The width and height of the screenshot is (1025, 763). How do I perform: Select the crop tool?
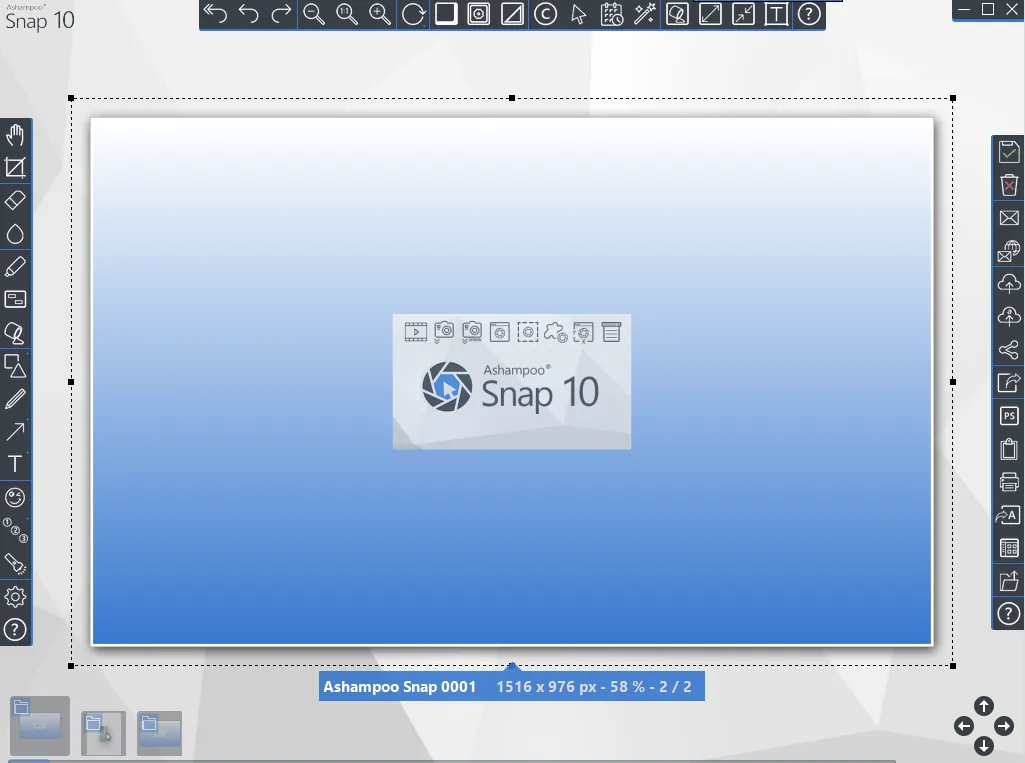pyautogui.click(x=15, y=168)
